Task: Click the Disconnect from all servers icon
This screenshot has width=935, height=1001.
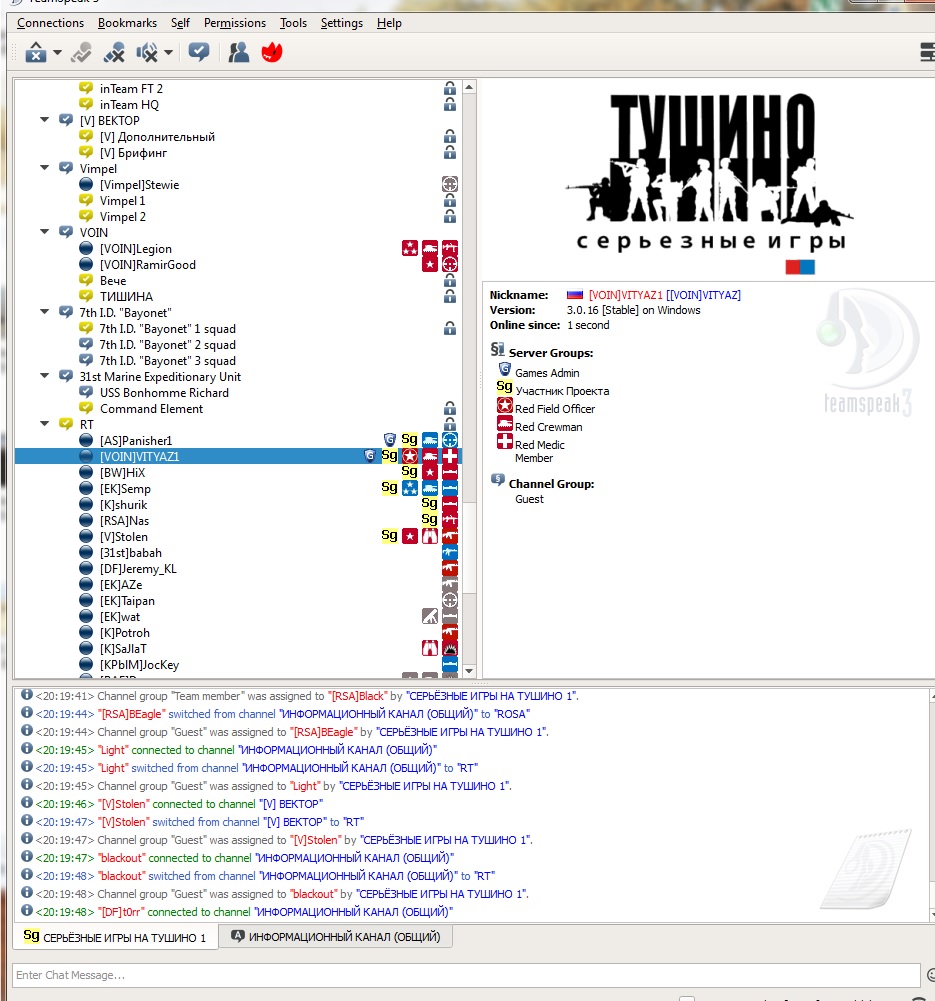Action: [114, 52]
